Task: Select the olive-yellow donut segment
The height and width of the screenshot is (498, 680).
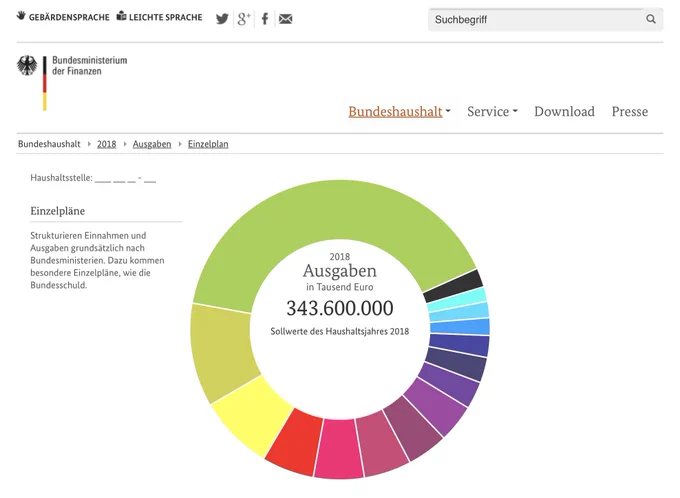Action: pyautogui.click(x=222, y=352)
